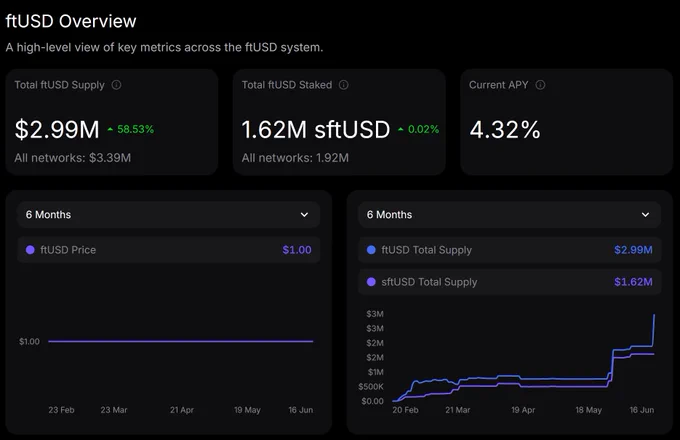This screenshot has width=680, height=440.
Task: Click the 21 Mar label on supply chart axis
Action: (458, 410)
